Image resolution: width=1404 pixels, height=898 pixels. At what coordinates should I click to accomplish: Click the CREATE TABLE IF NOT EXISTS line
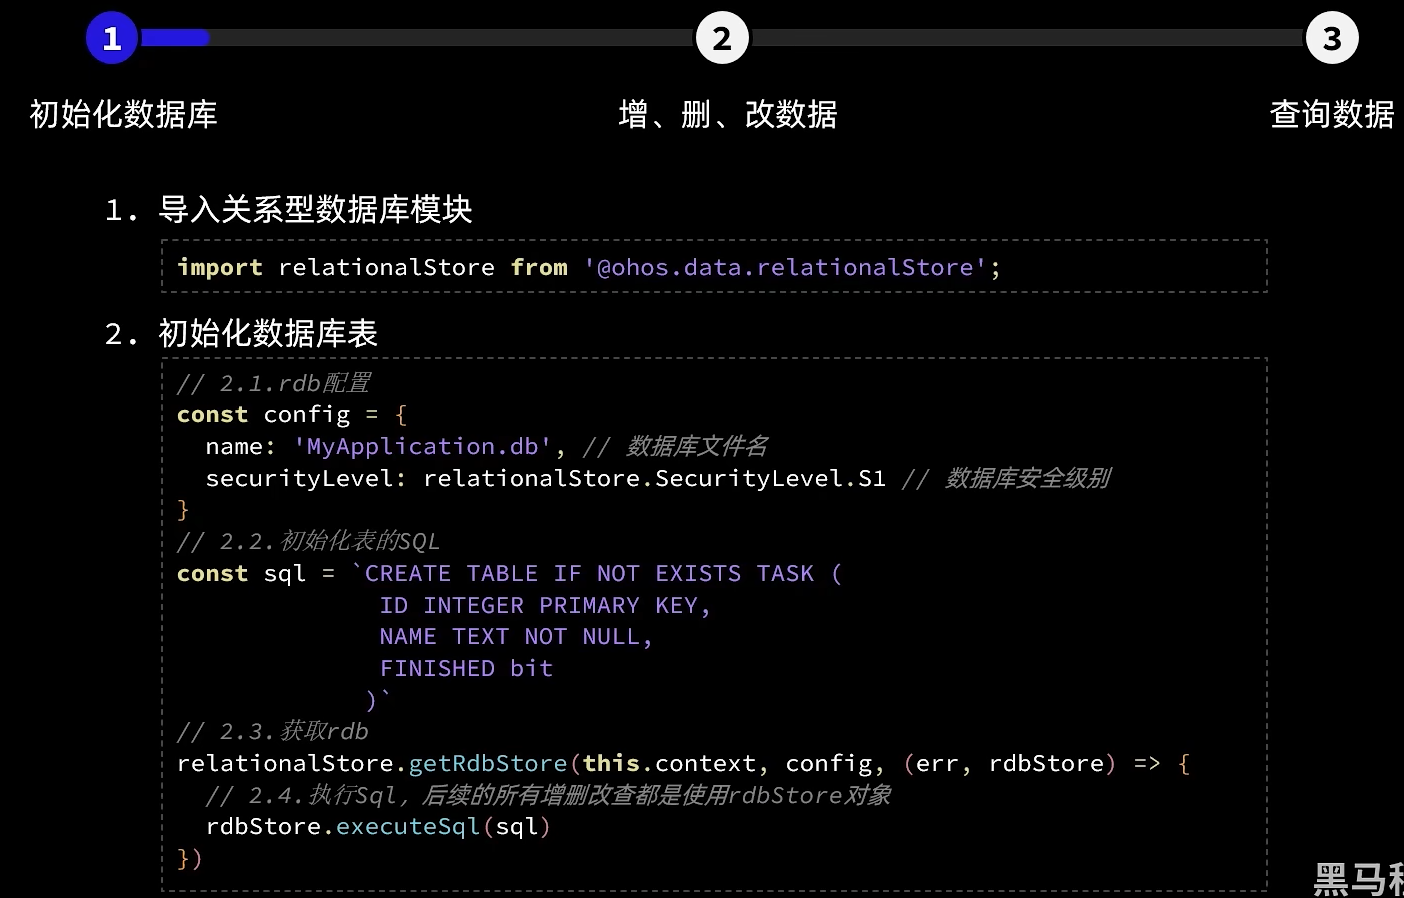(597, 573)
